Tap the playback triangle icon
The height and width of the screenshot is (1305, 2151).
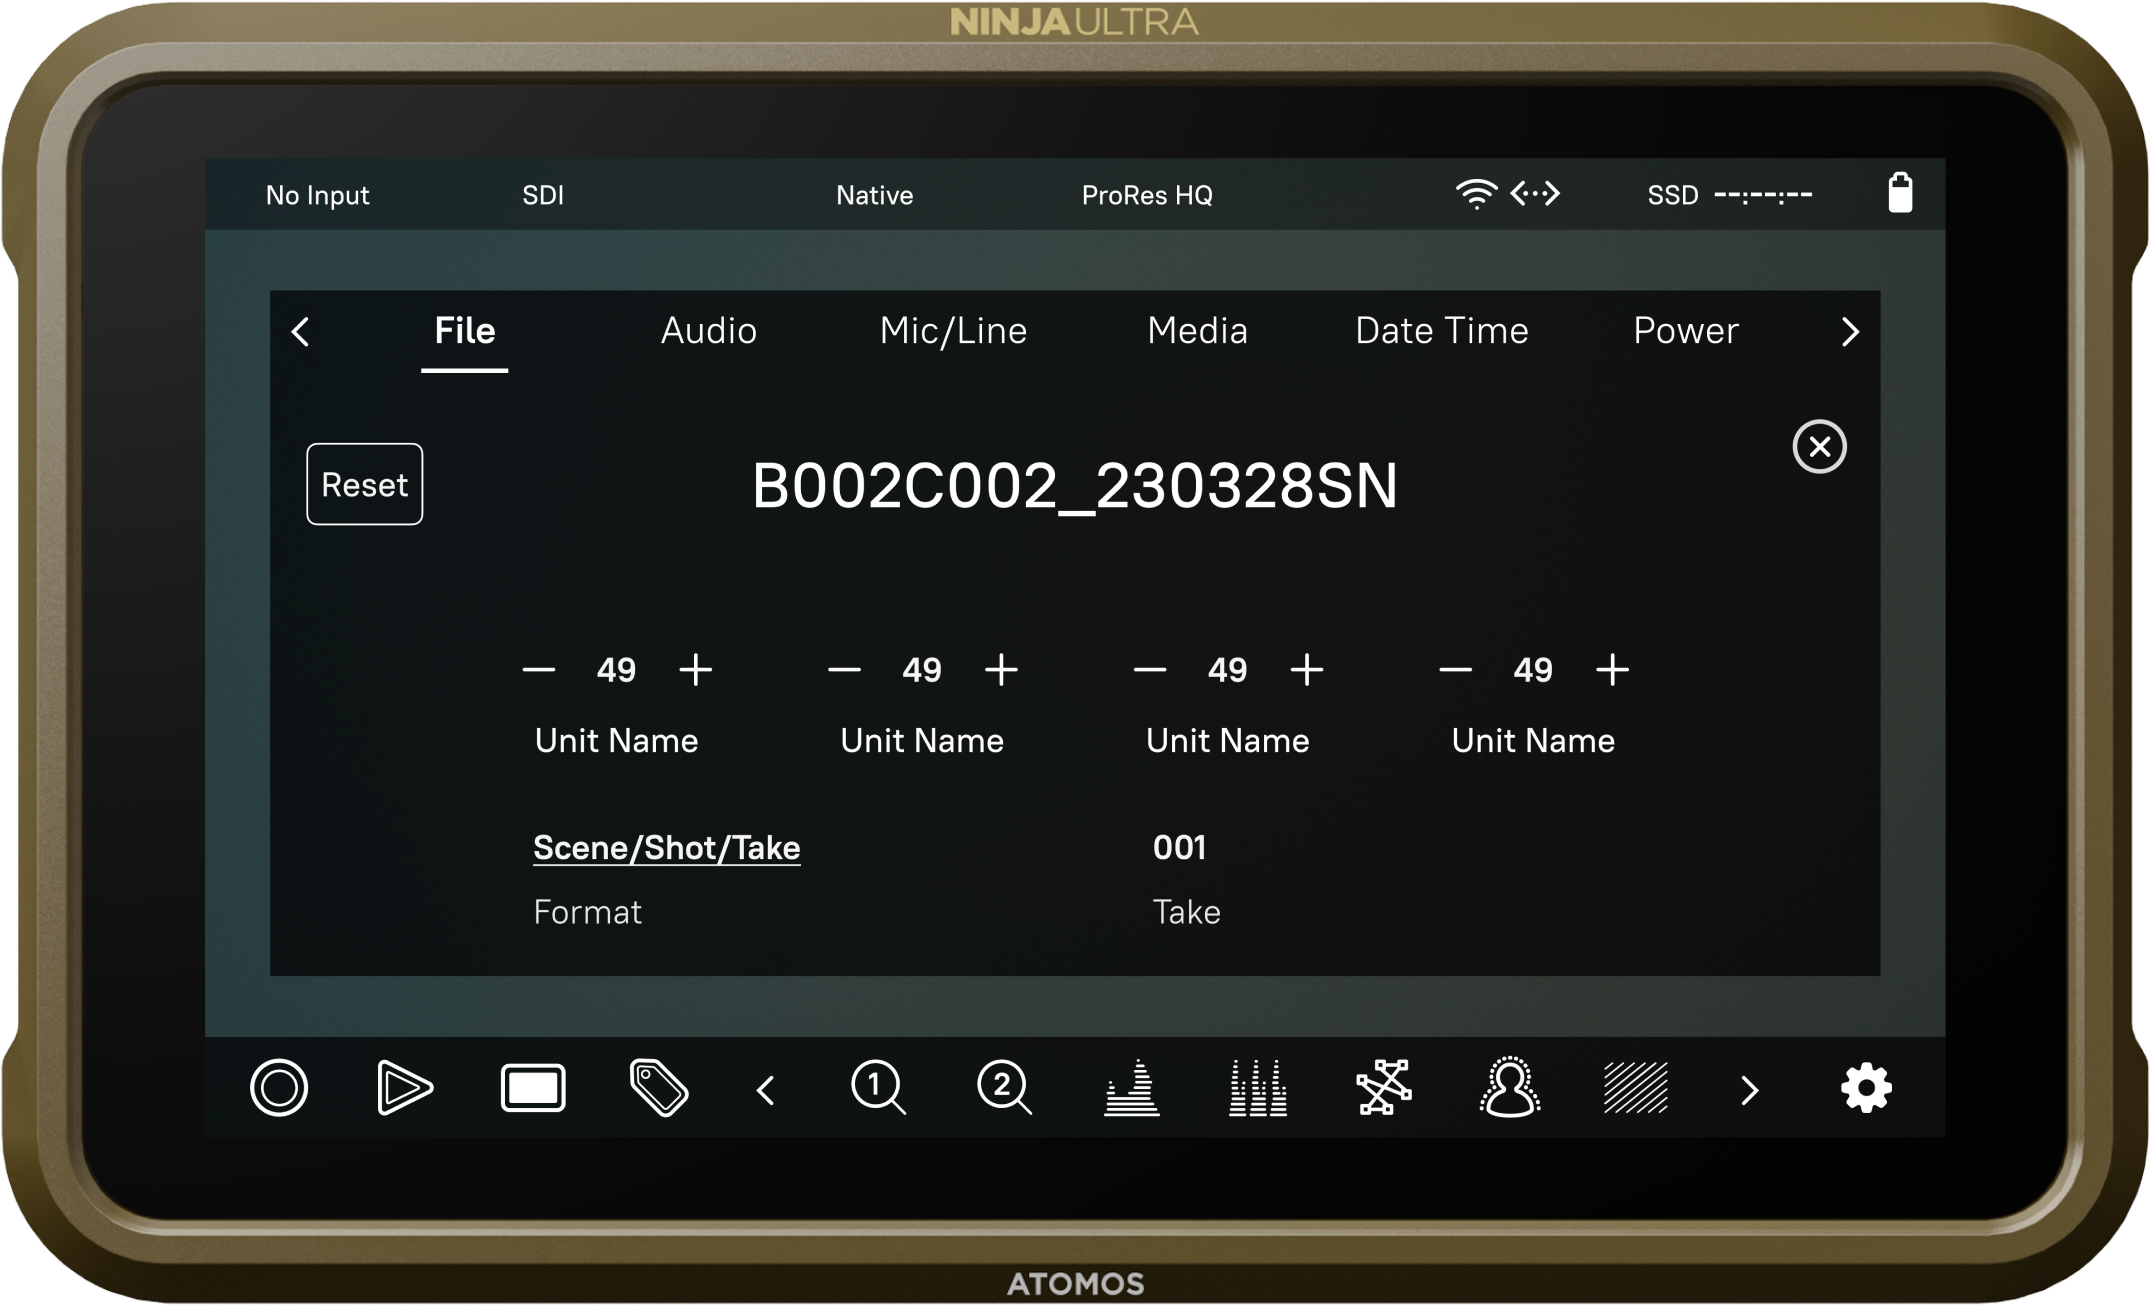coord(404,1088)
